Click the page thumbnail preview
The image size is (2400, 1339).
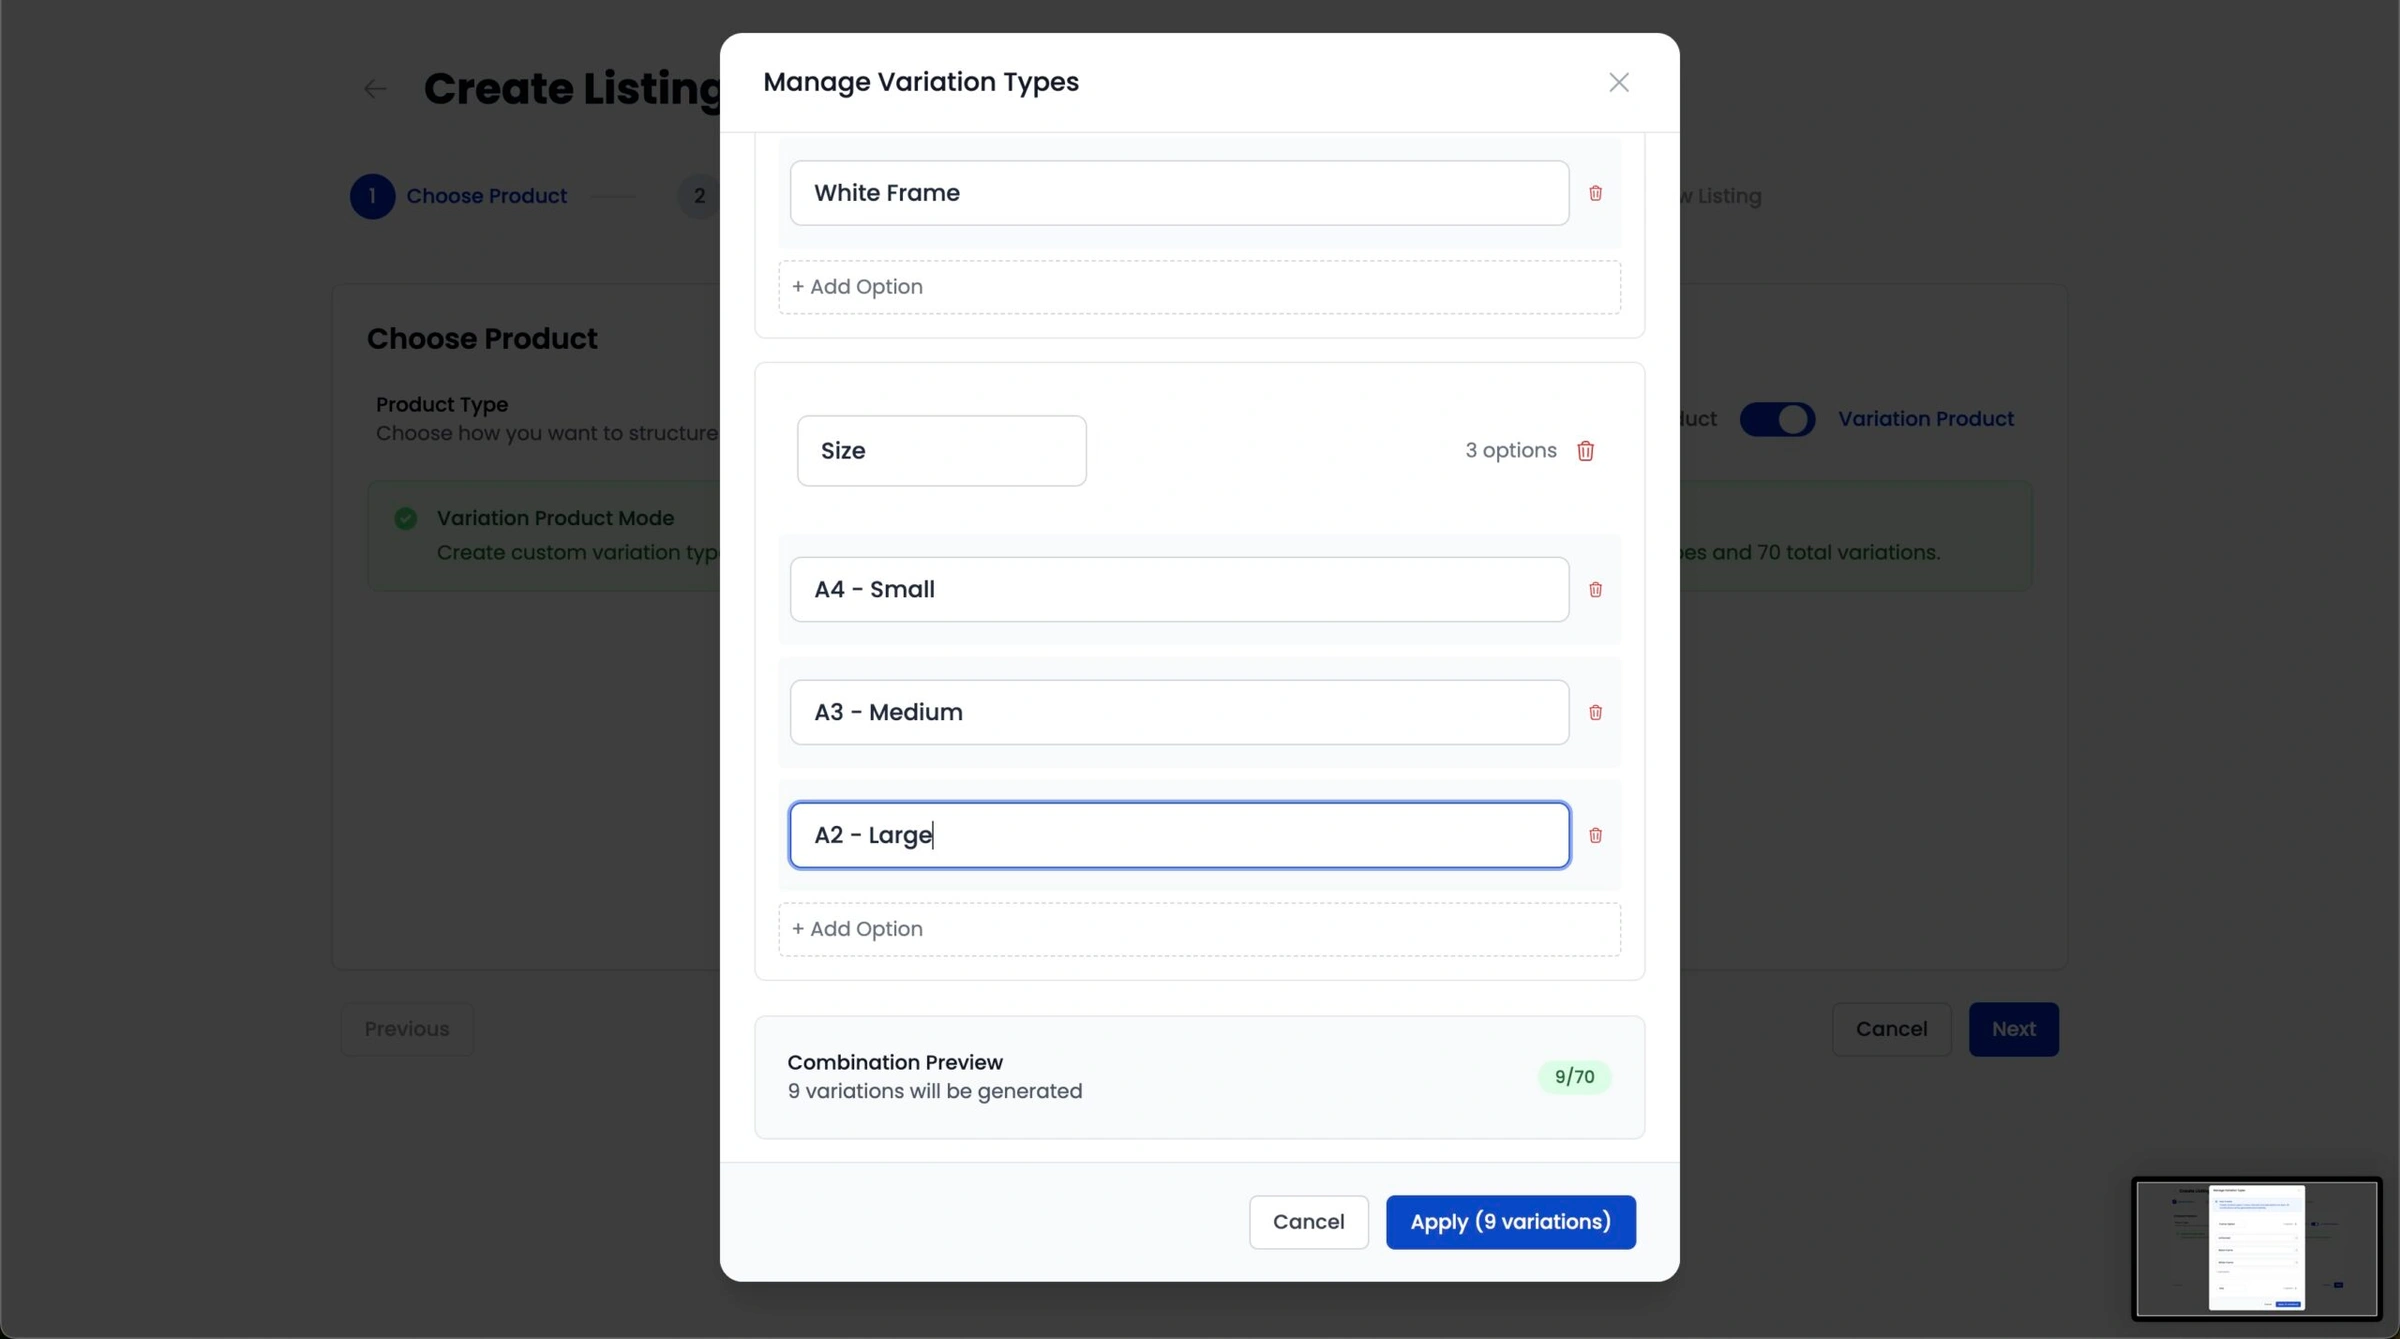coord(2256,1248)
